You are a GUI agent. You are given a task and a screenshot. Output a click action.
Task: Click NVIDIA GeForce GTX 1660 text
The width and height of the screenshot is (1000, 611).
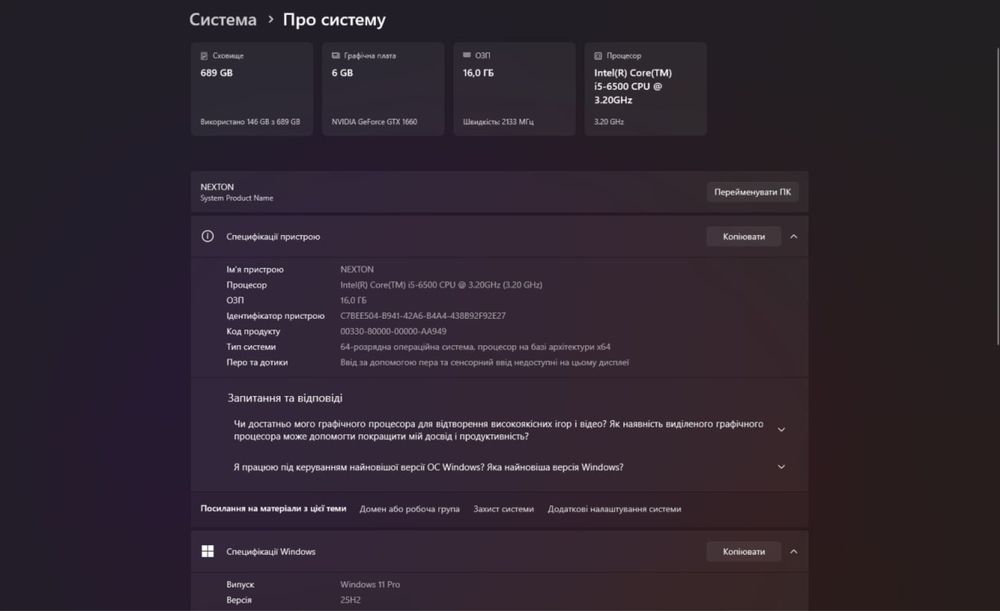coord(374,122)
